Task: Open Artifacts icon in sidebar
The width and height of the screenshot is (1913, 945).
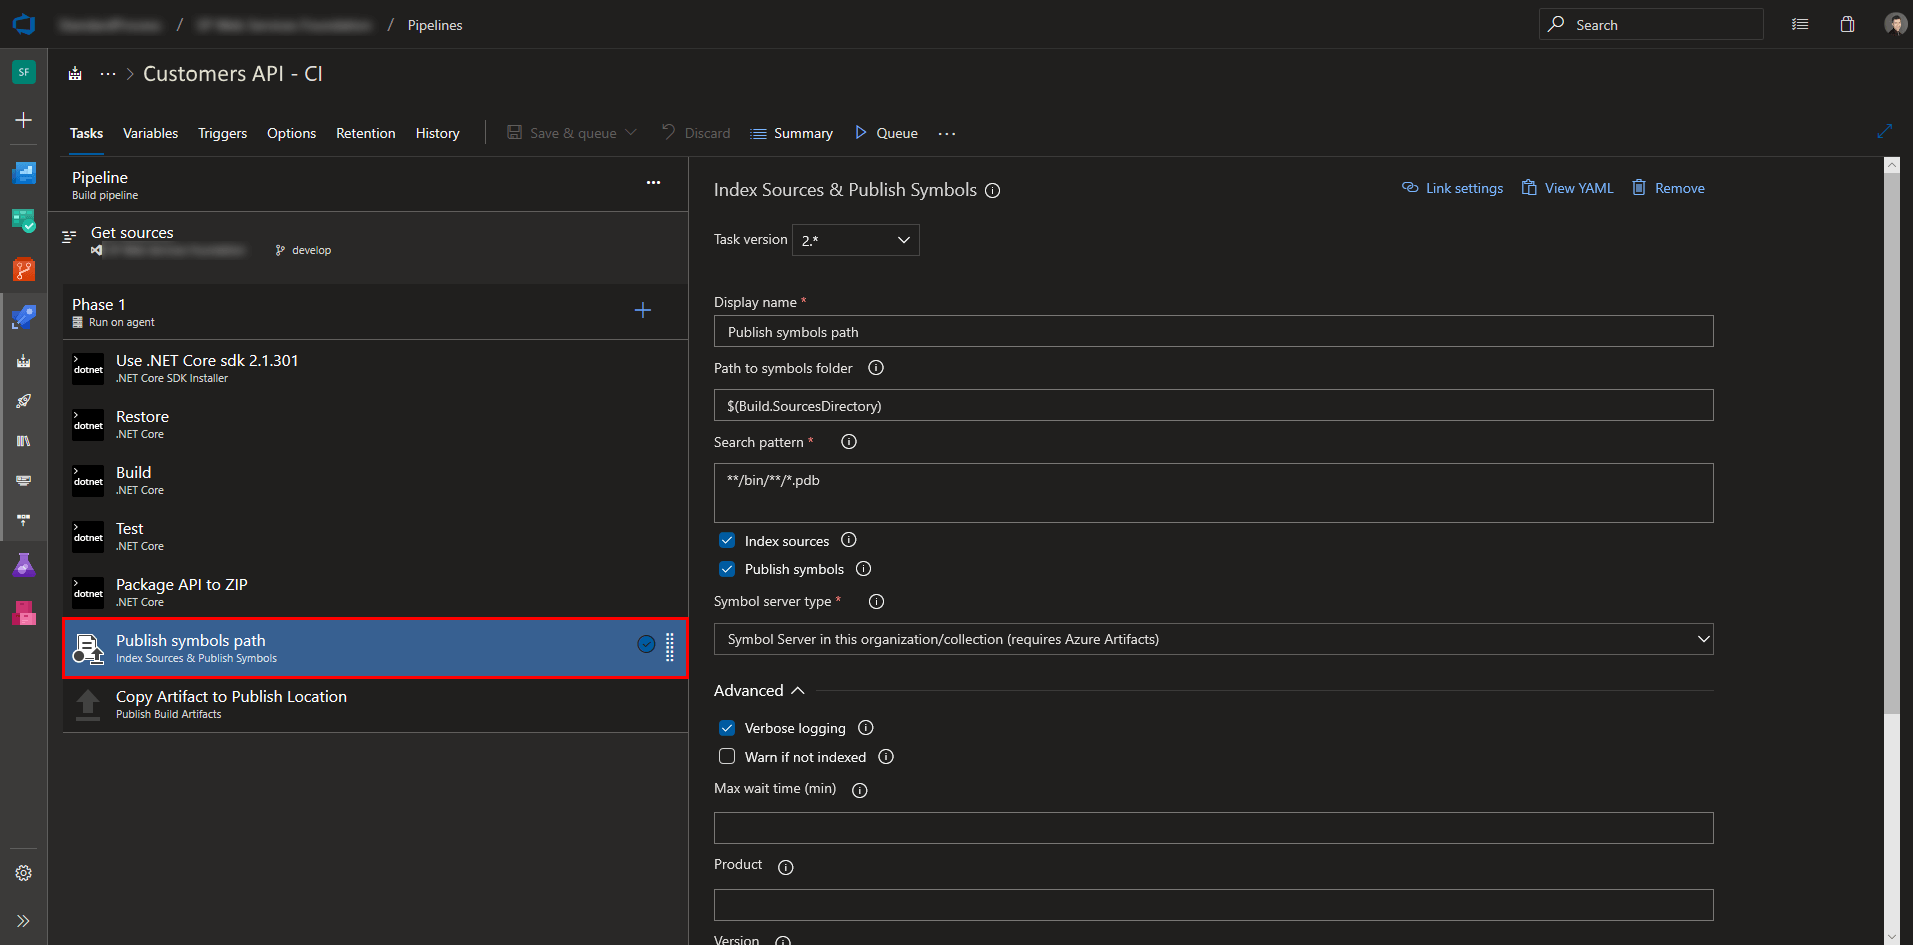Action: (24, 613)
